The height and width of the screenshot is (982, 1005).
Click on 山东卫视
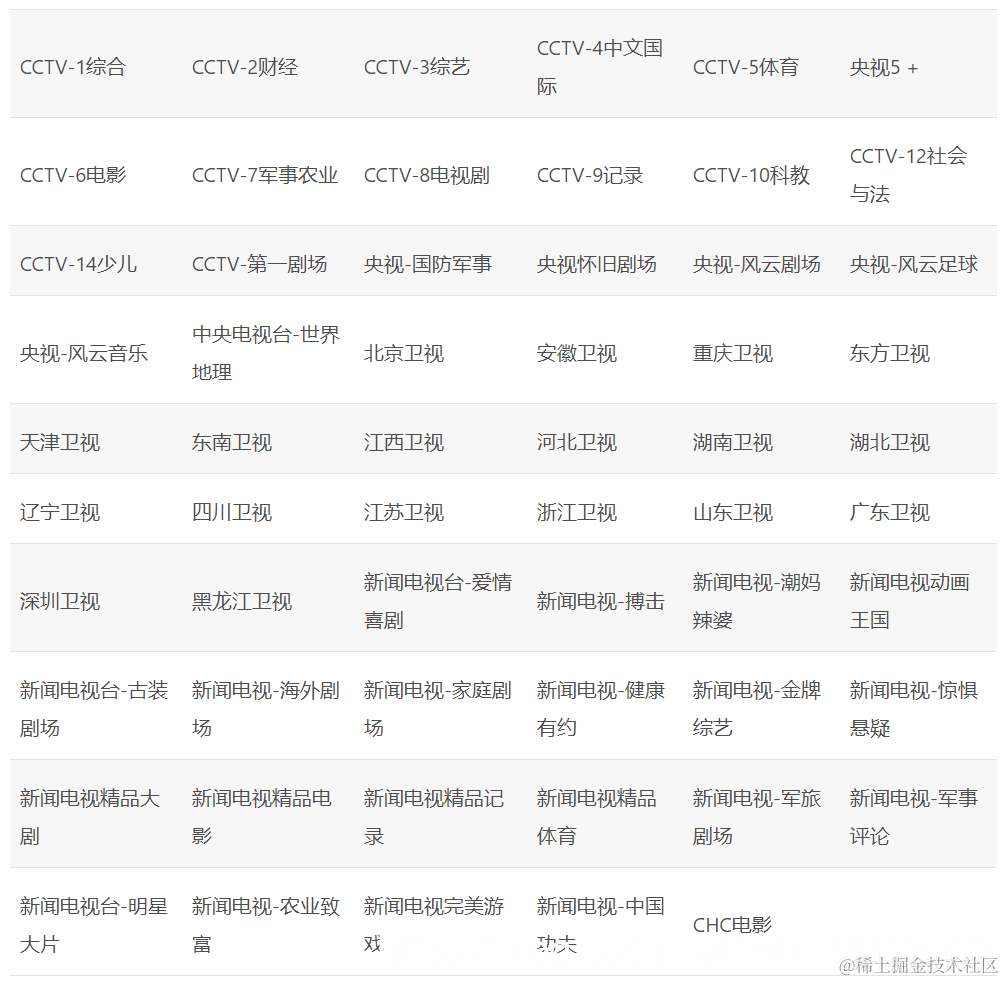733,512
